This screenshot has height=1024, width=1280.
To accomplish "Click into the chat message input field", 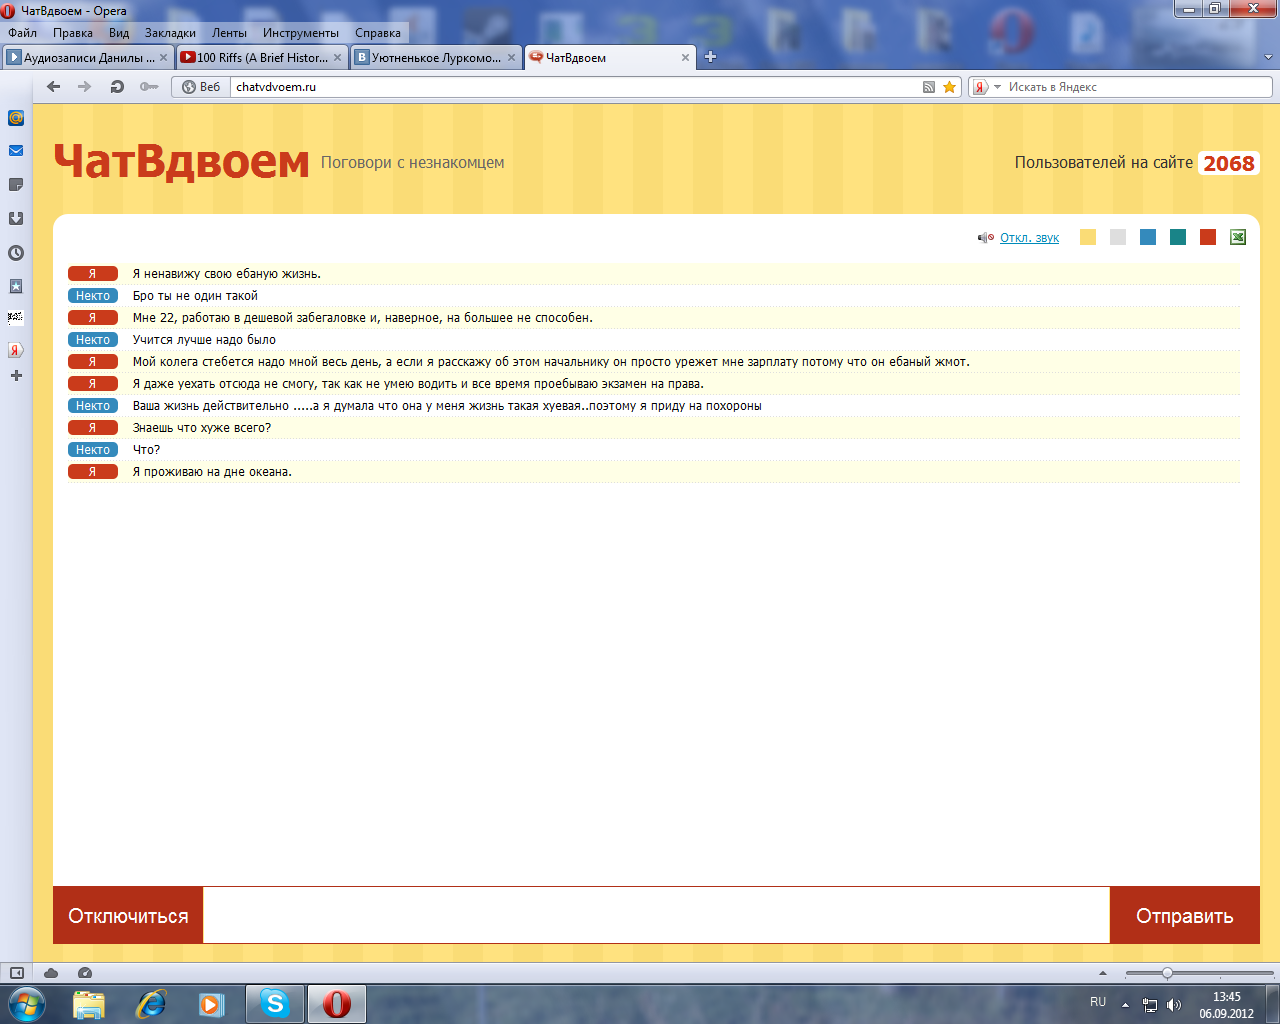I will (x=656, y=915).
